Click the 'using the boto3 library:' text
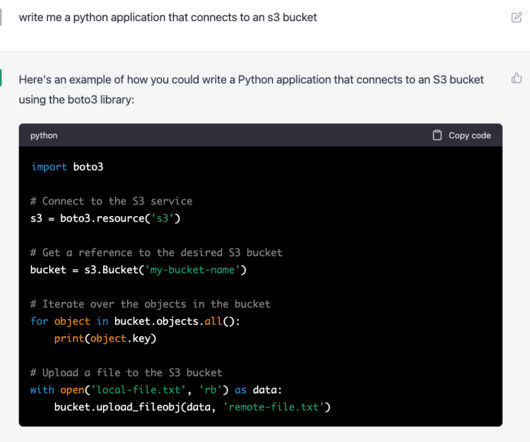530x442 pixels. click(76, 100)
